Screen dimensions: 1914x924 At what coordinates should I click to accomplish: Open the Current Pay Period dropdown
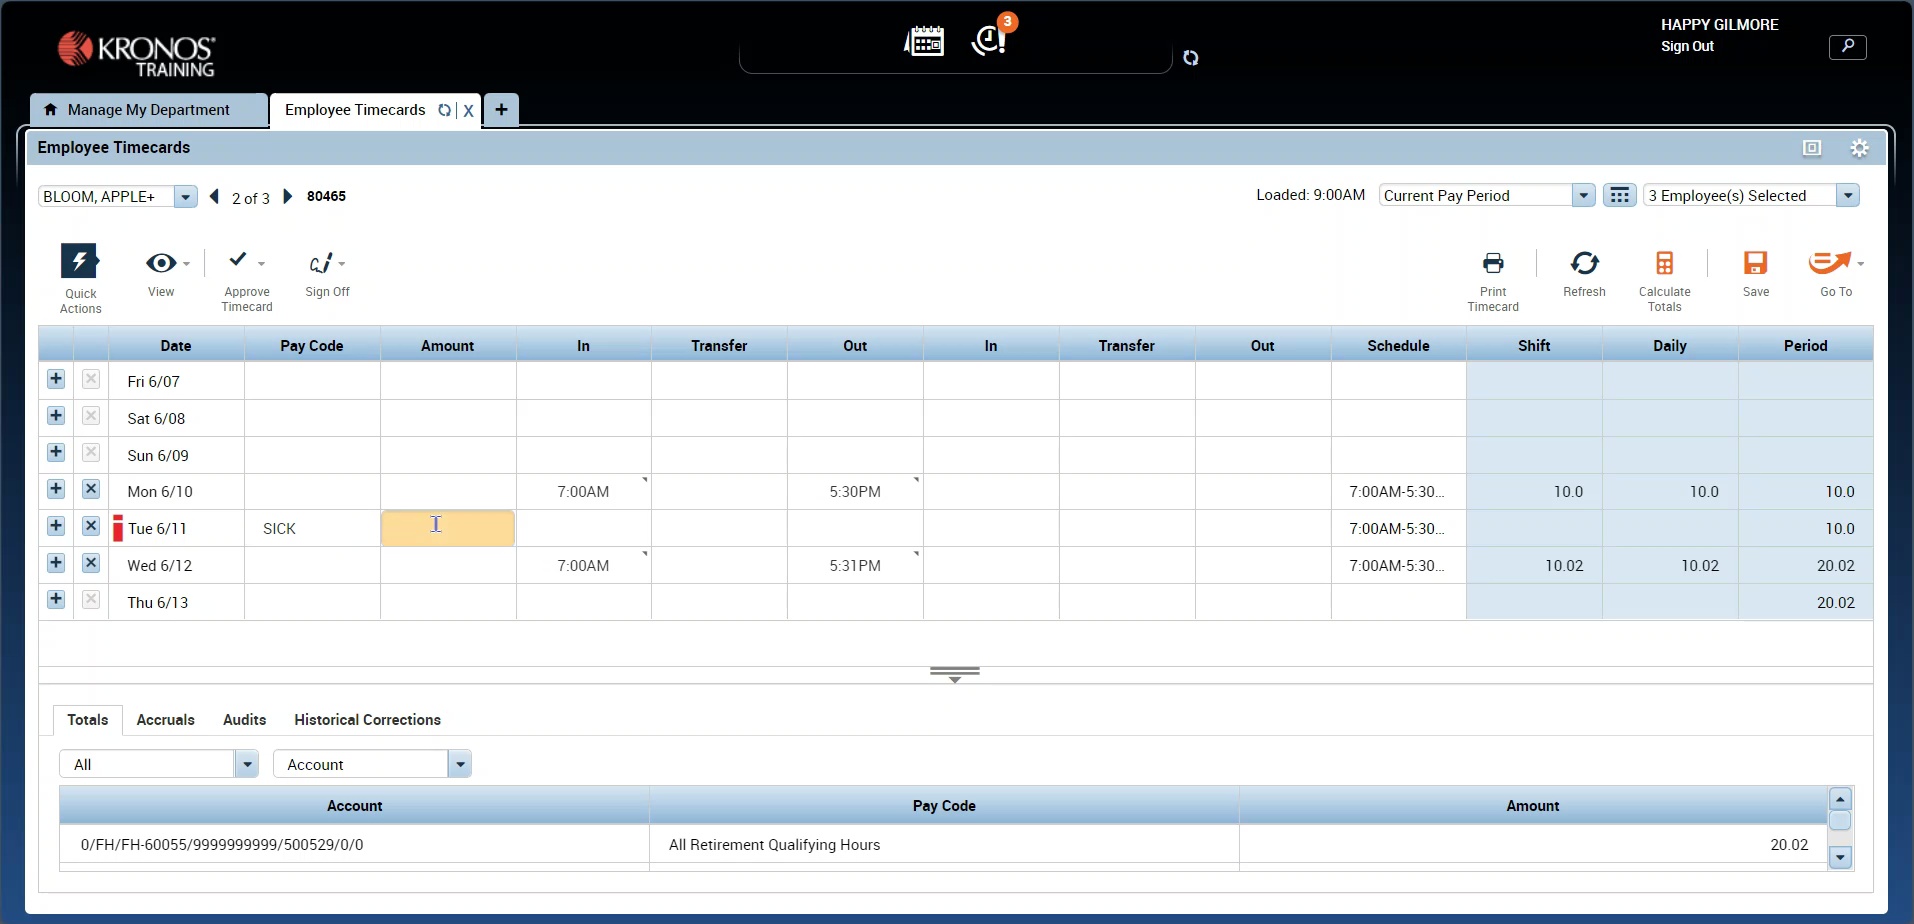click(x=1582, y=196)
